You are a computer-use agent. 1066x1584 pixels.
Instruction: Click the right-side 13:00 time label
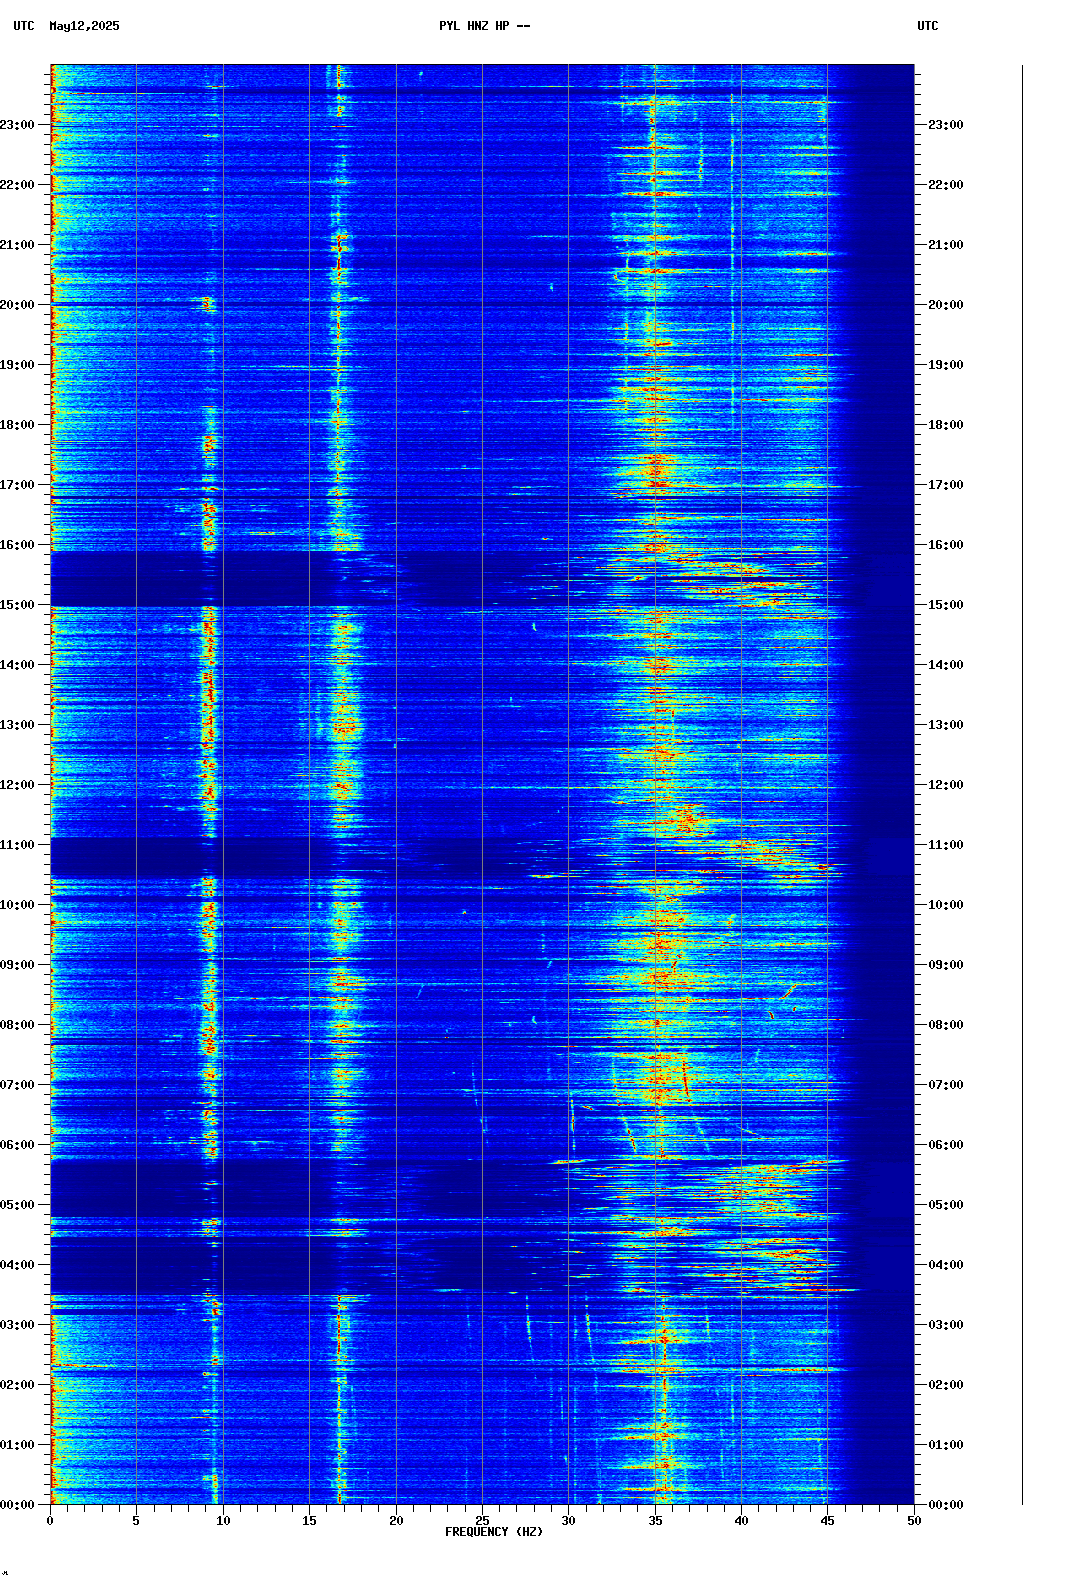[x=946, y=725]
